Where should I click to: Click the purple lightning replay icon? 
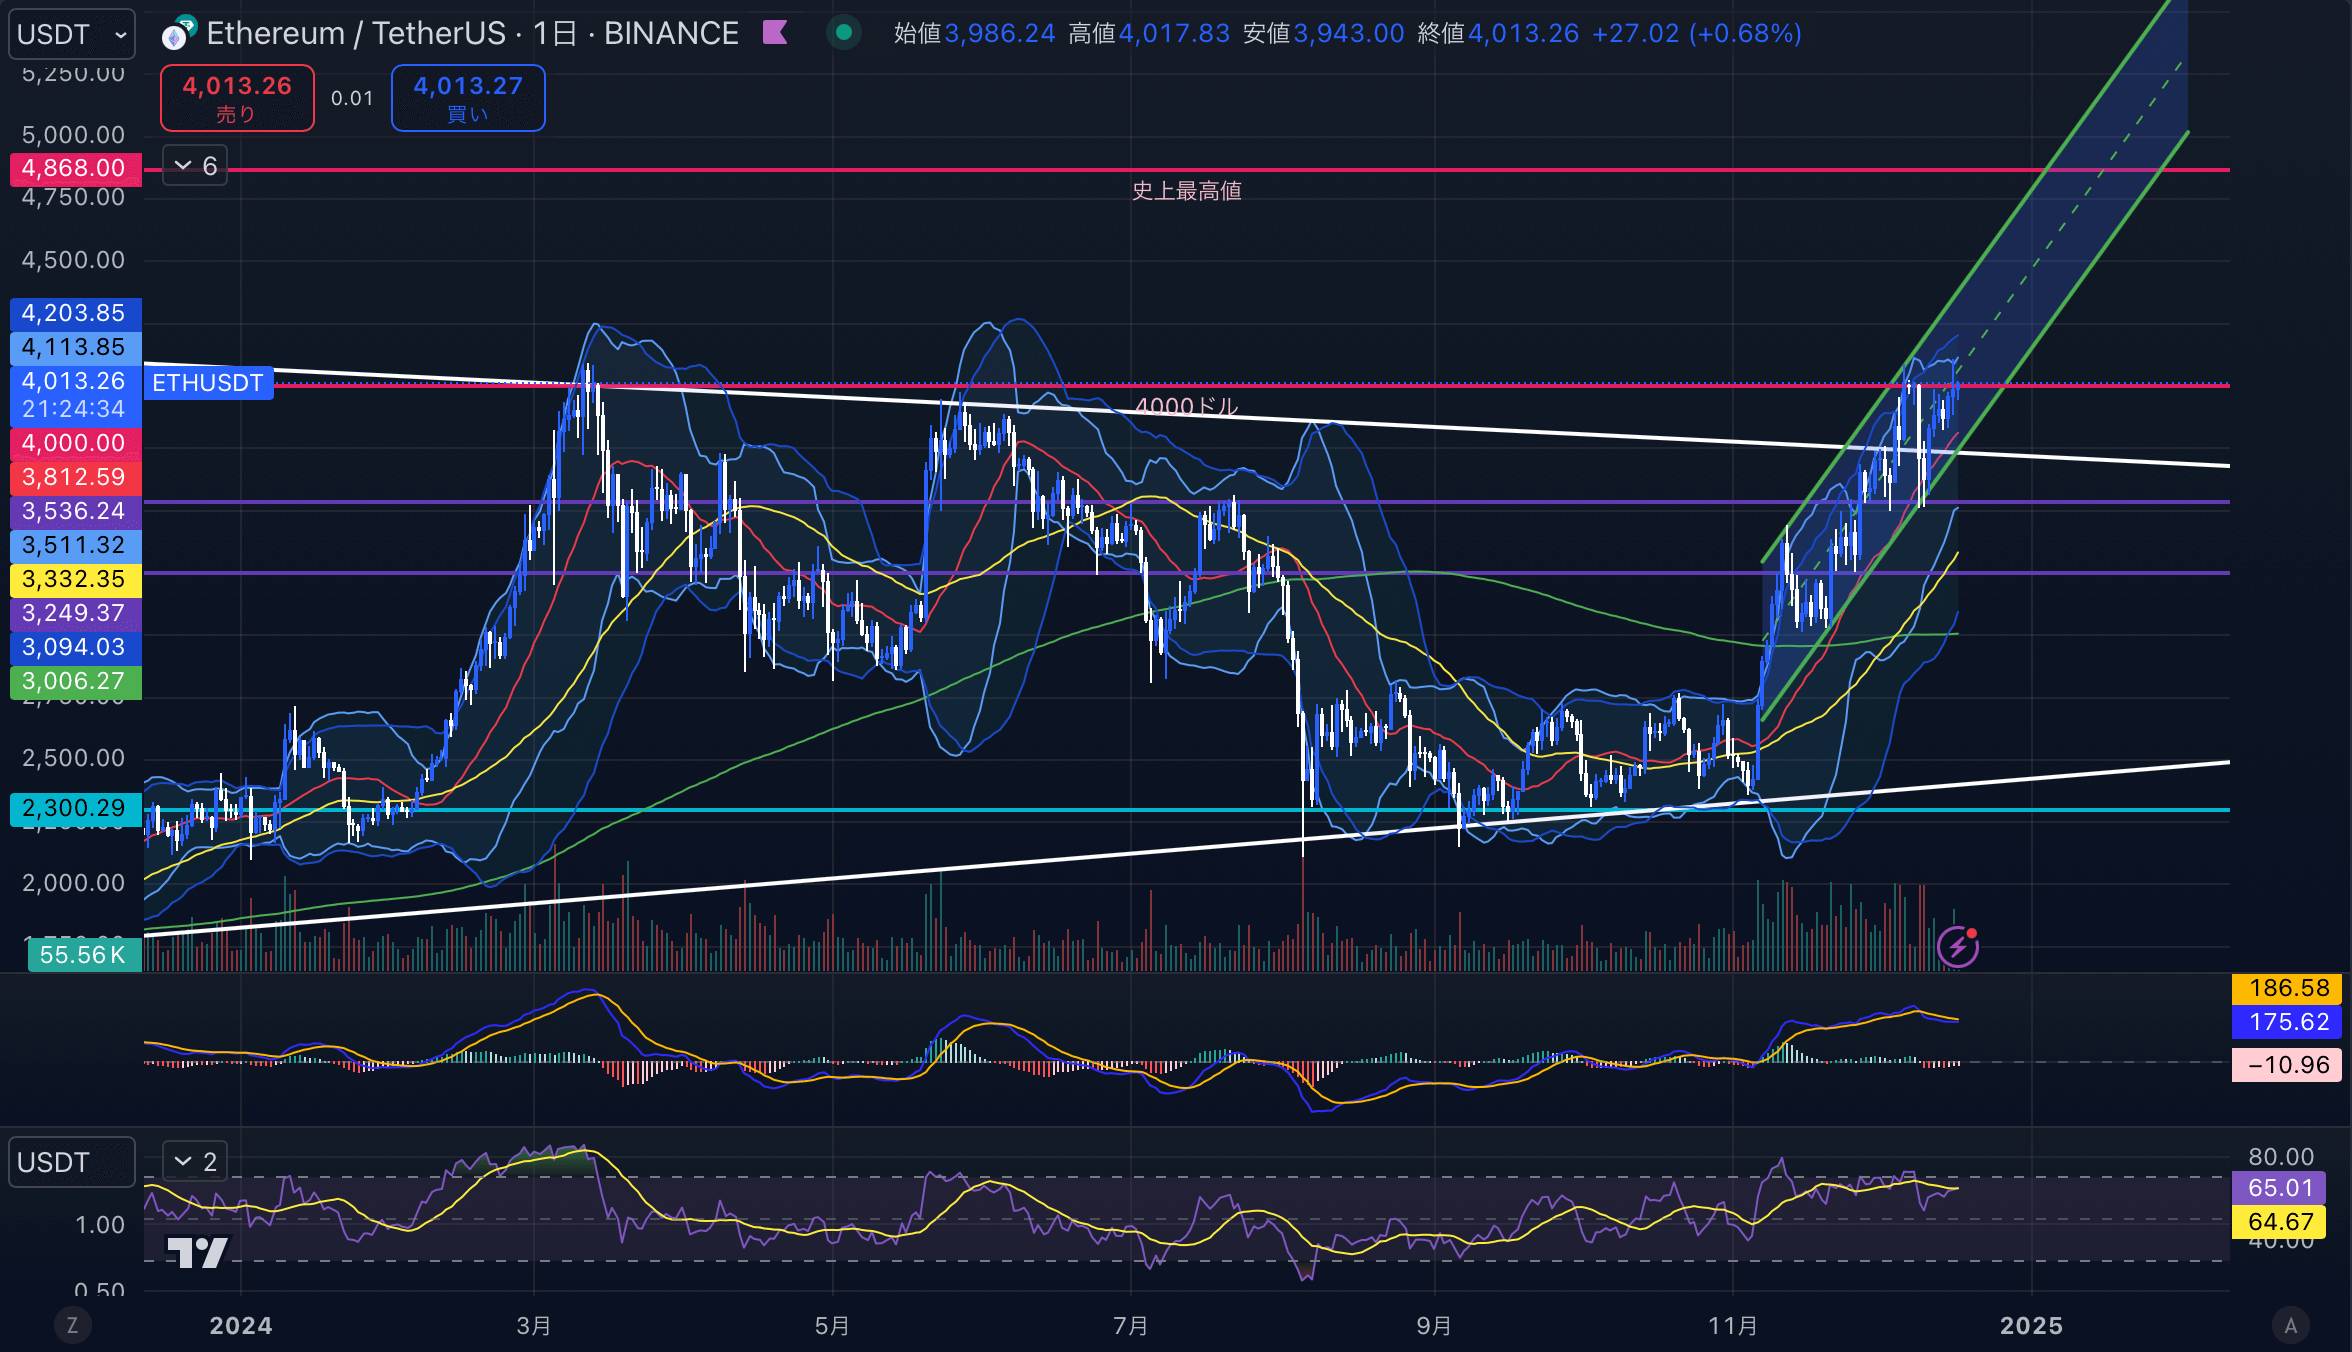[x=1958, y=946]
